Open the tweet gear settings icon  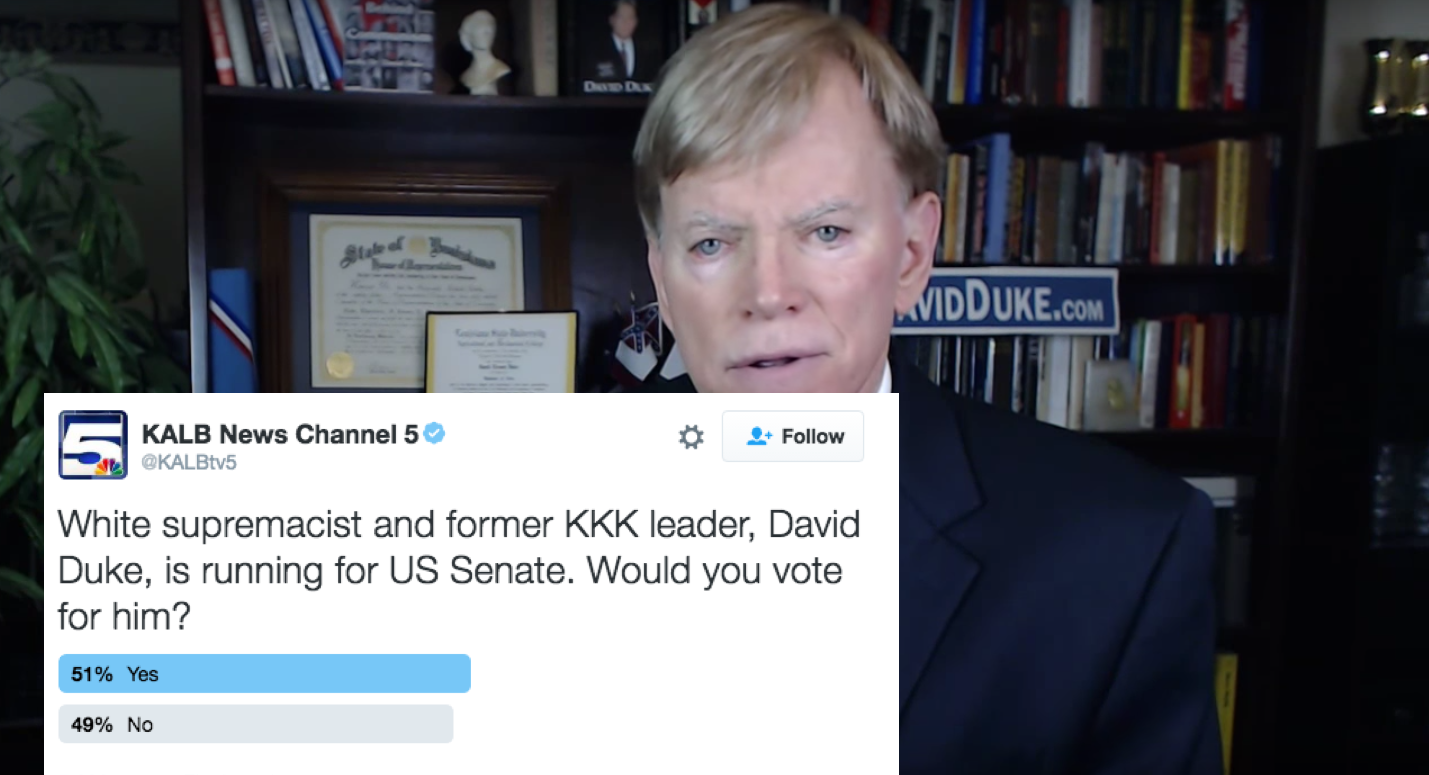691,437
